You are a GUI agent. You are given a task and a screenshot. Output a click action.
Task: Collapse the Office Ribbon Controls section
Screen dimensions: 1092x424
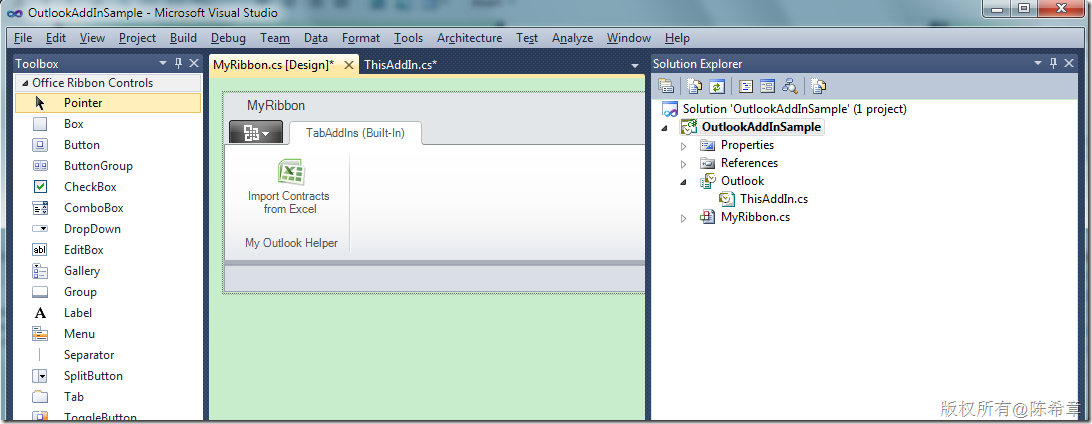click(24, 83)
